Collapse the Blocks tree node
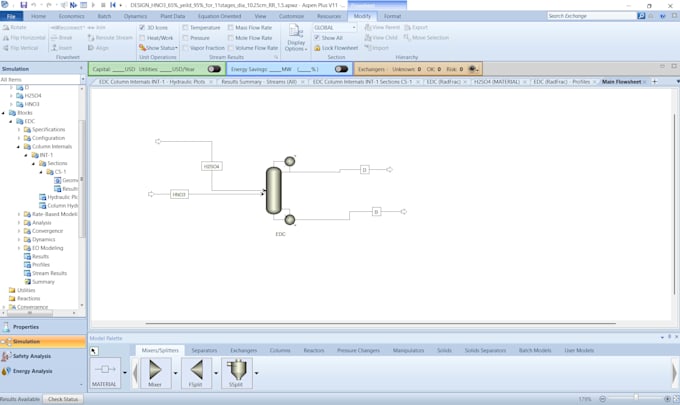 pos(4,113)
